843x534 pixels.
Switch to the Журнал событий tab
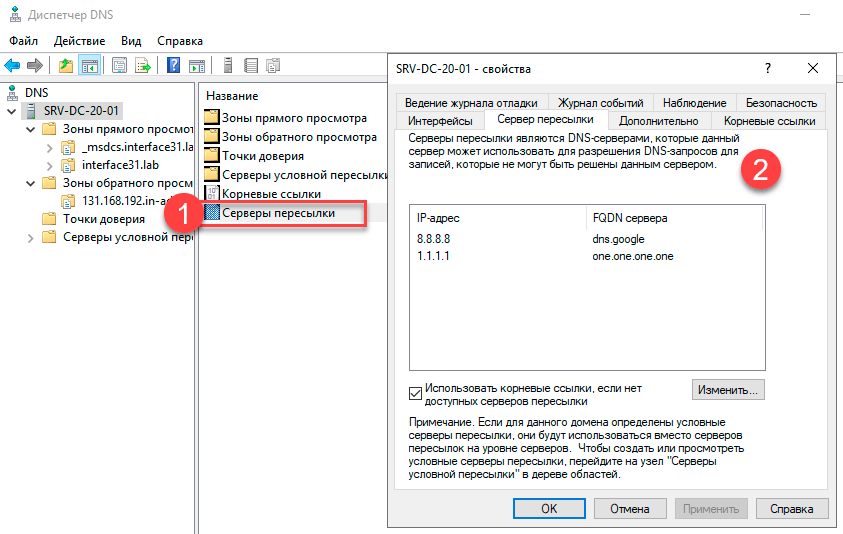coord(600,103)
